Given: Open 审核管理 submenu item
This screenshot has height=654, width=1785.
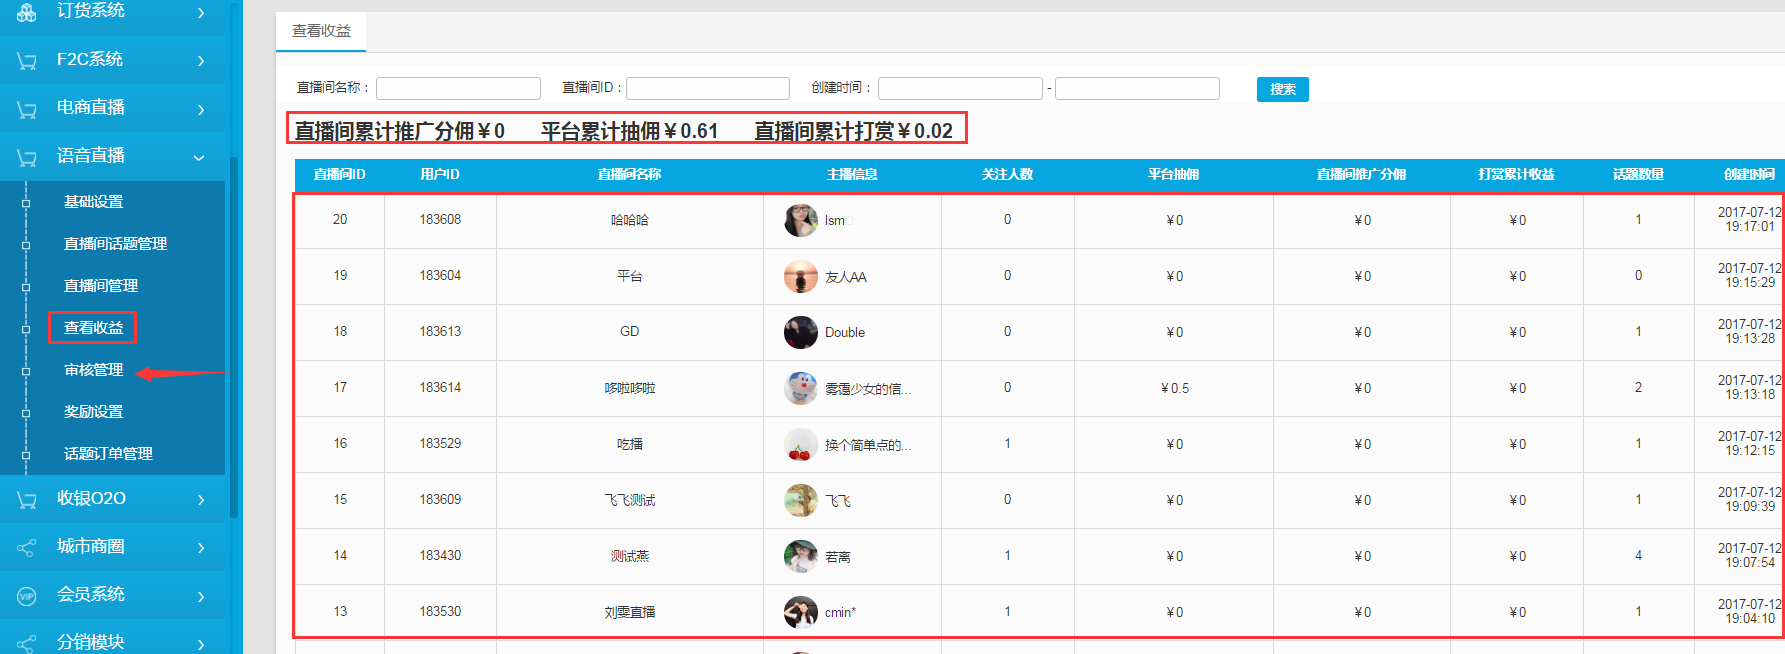Looking at the screenshot, I should click(x=94, y=370).
